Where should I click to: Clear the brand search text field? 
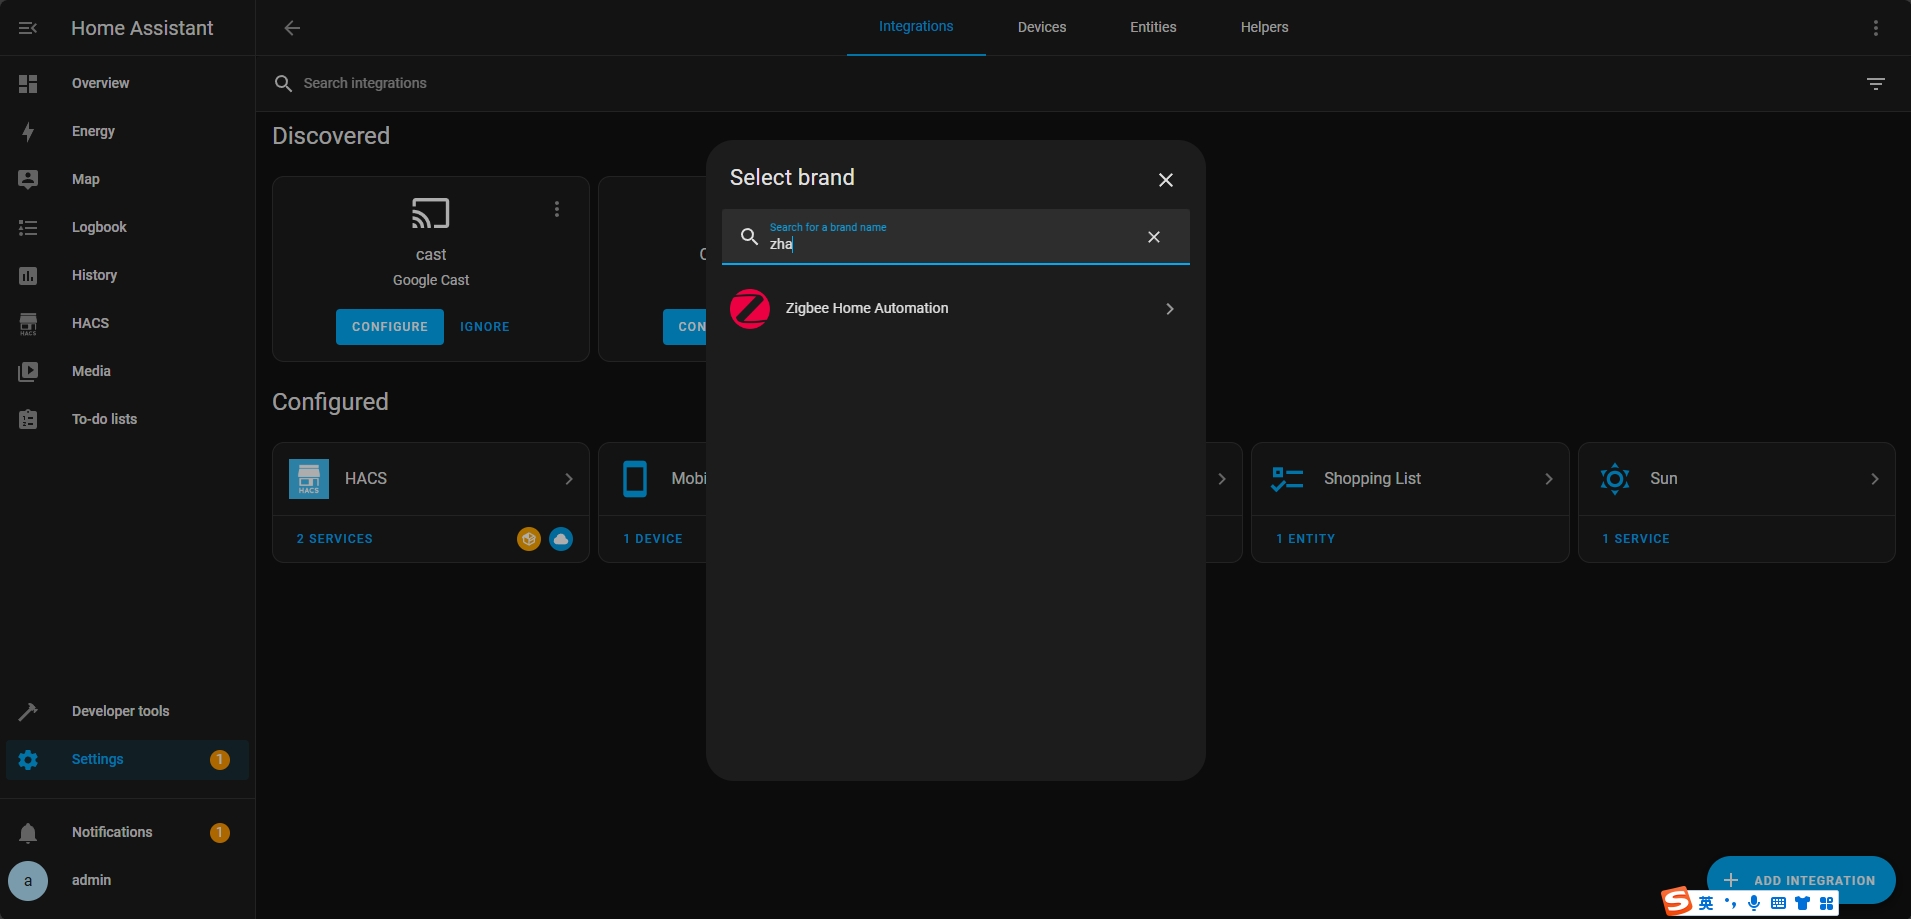tap(1153, 237)
